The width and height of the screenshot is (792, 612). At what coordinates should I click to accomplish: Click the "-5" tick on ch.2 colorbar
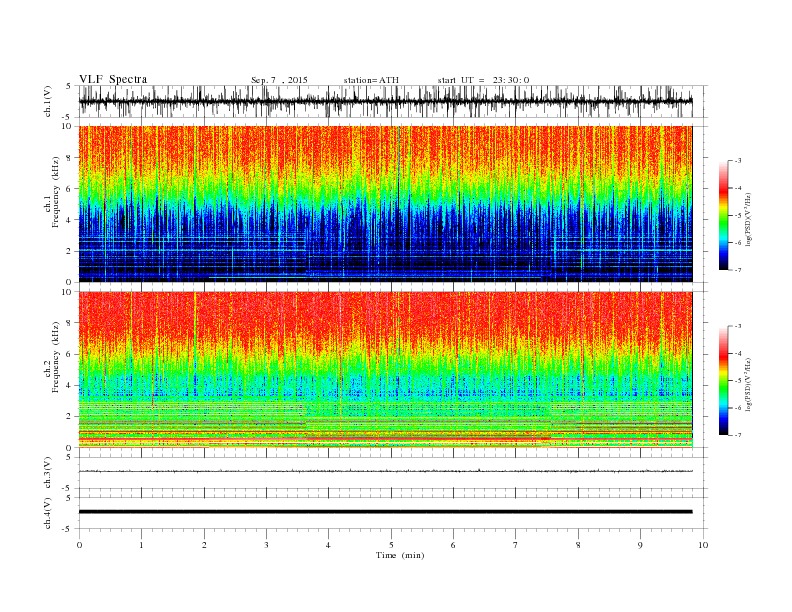(738, 381)
